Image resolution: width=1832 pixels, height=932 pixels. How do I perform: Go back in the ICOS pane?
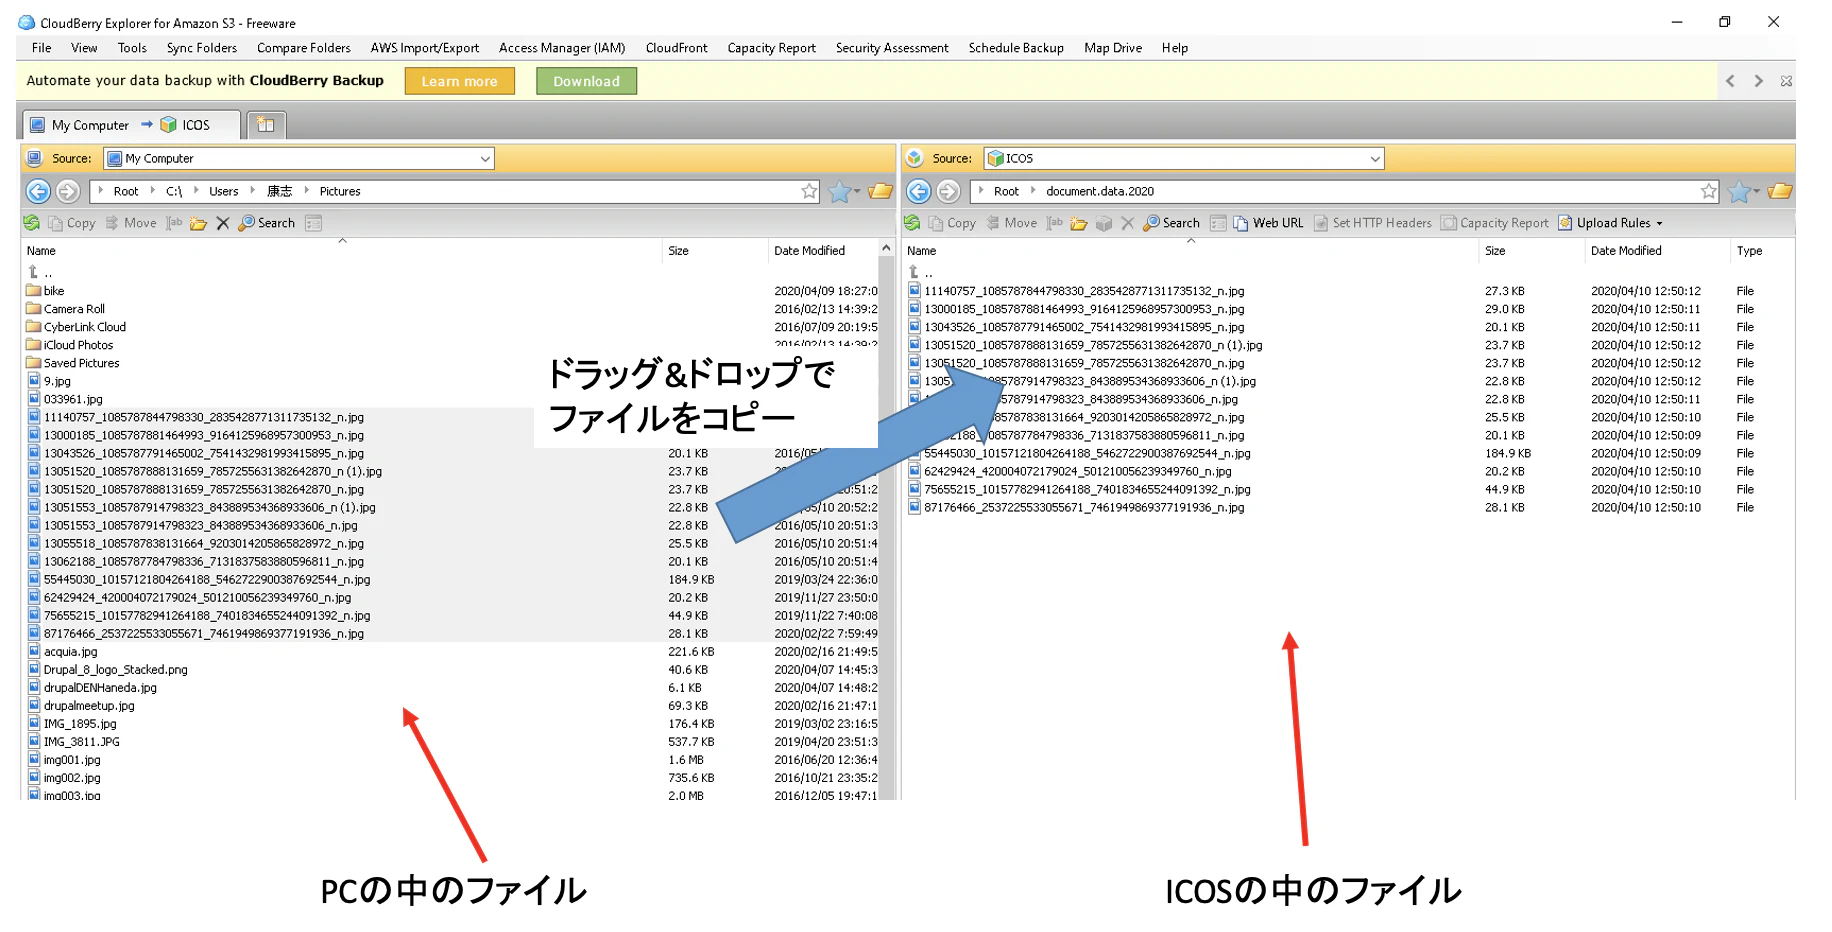pos(918,191)
